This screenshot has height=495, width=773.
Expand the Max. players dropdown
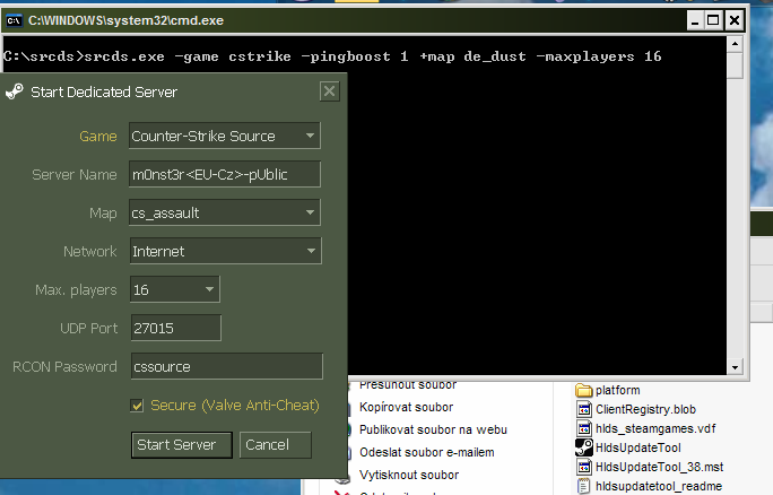pyautogui.click(x=175, y=289)
